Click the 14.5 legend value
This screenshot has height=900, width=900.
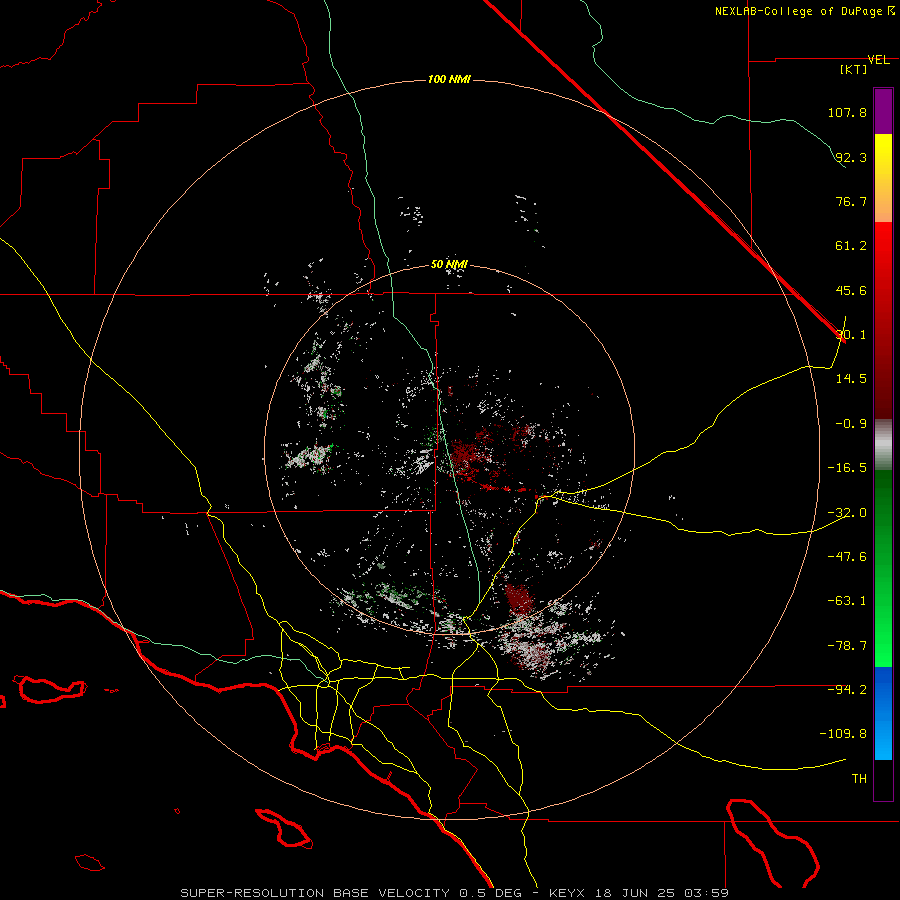[851, 379]
